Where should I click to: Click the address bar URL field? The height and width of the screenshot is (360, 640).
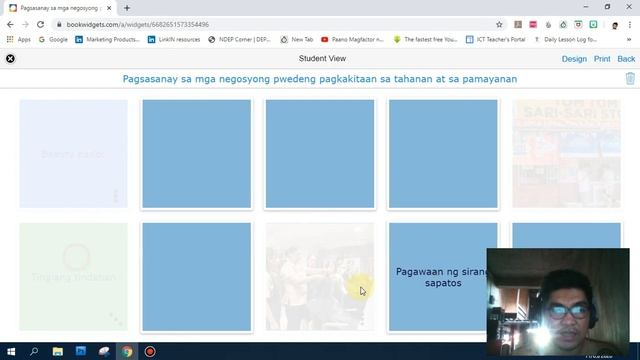click(278, 24)
